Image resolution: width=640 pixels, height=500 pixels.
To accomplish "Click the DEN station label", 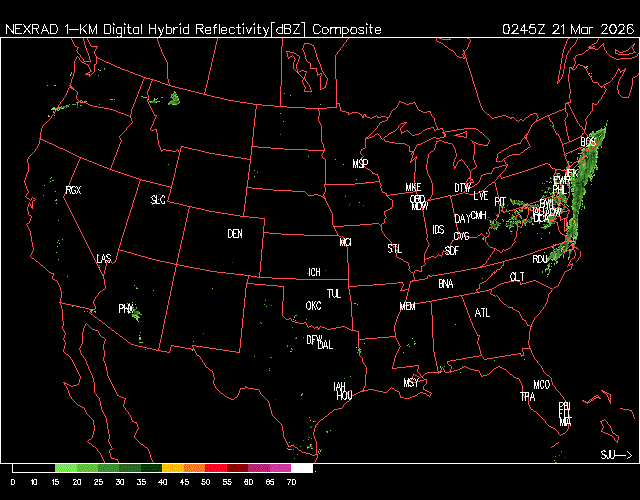I will pyautogui.click(x=235, y=234).
